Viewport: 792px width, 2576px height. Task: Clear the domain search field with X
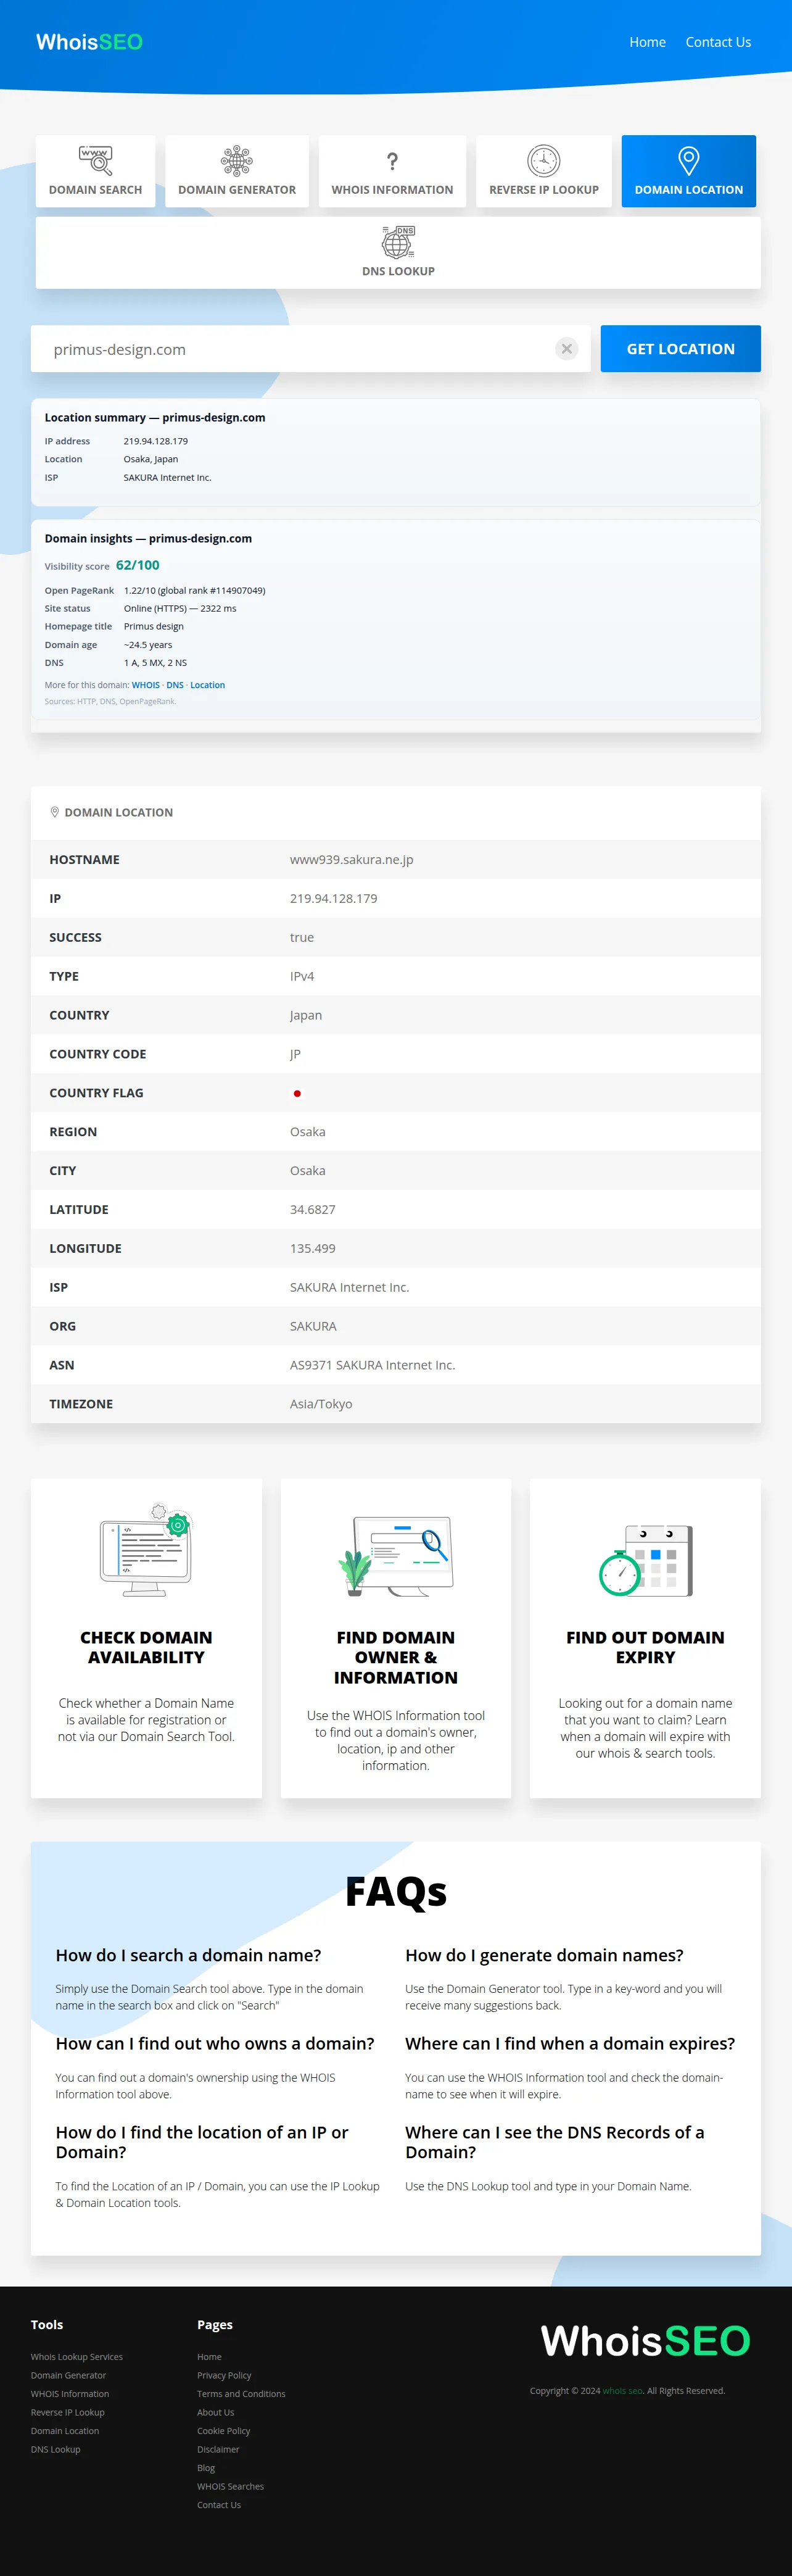[567, 349]
